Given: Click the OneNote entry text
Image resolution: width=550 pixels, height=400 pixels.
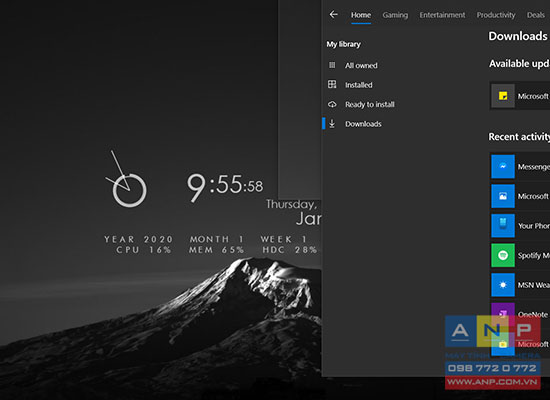Looking at the screenshot, I should click(x=532, y=314).
